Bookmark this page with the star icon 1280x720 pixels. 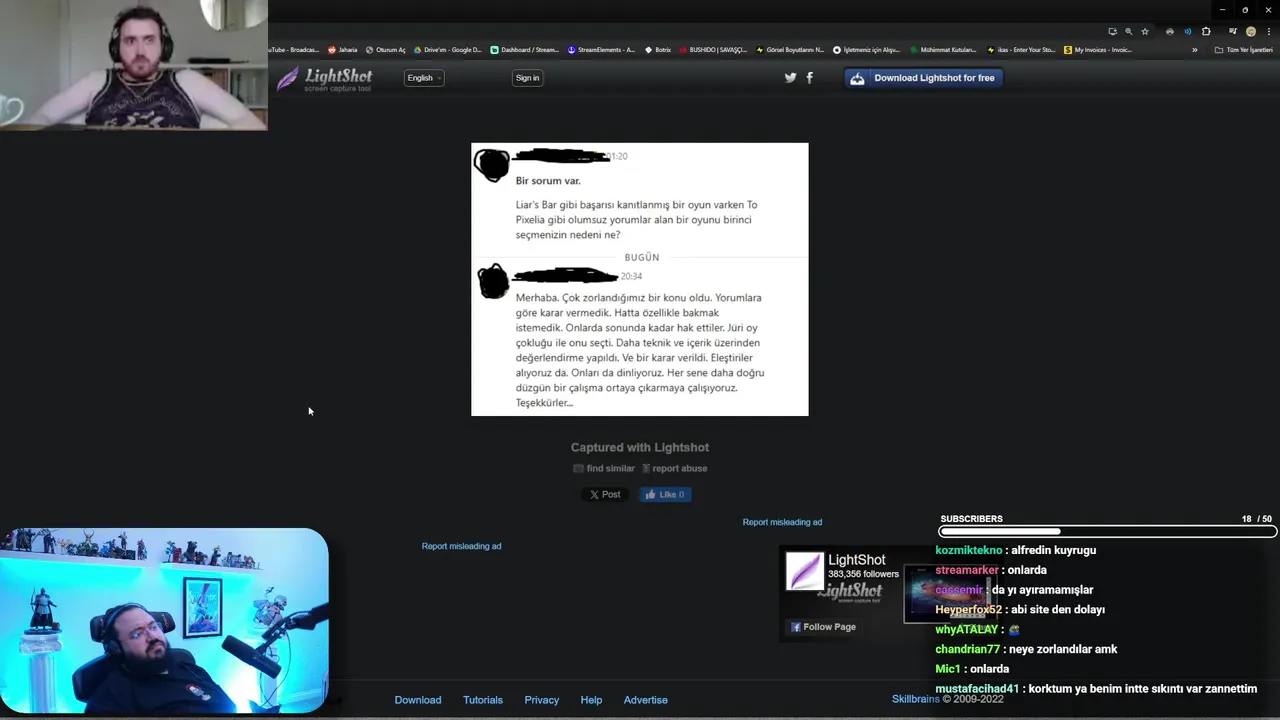(x=1145, y=32)
